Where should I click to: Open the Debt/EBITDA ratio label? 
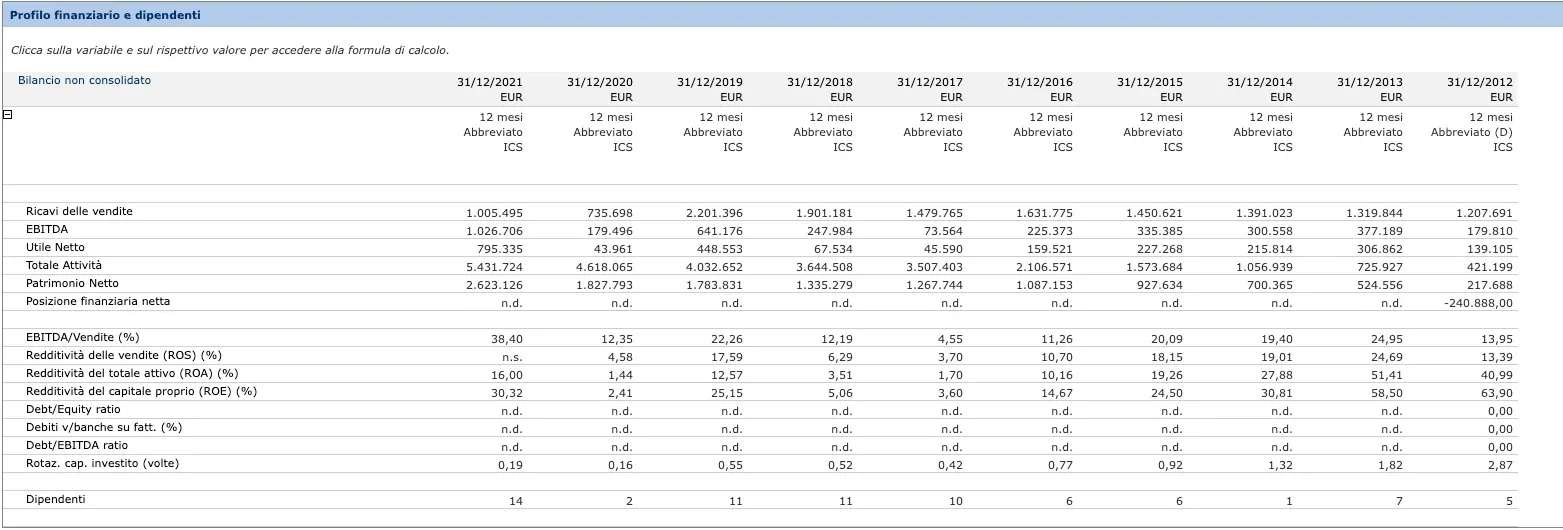77,446
